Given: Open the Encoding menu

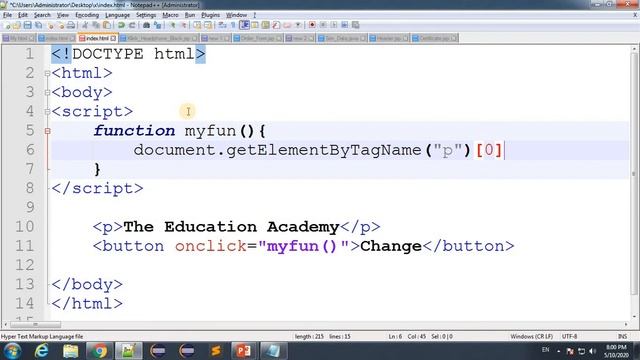Looking at the screenshot, I should (87, 15).
